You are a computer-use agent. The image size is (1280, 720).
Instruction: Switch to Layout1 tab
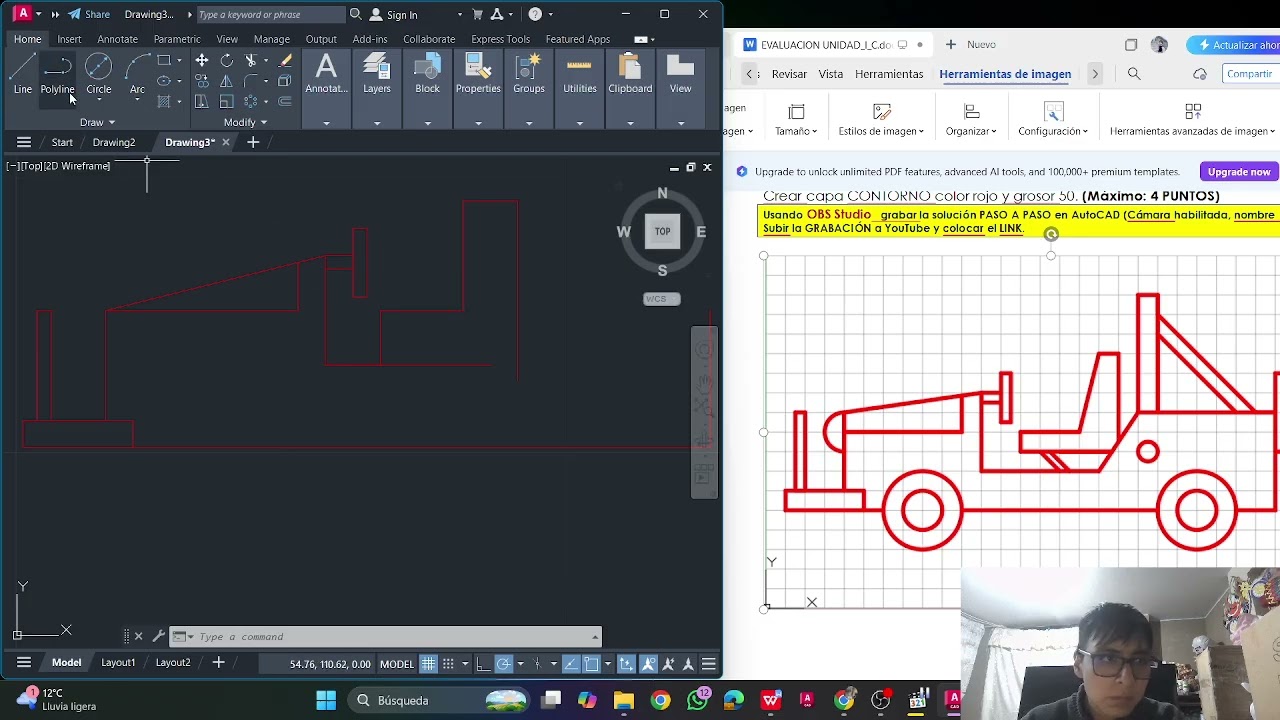[118, 662]
